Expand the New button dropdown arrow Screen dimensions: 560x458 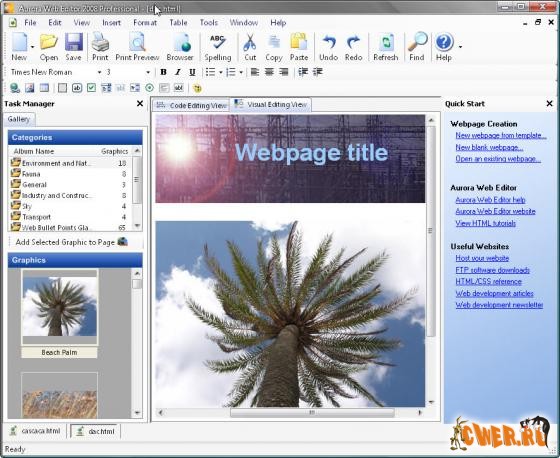(32, 47)
